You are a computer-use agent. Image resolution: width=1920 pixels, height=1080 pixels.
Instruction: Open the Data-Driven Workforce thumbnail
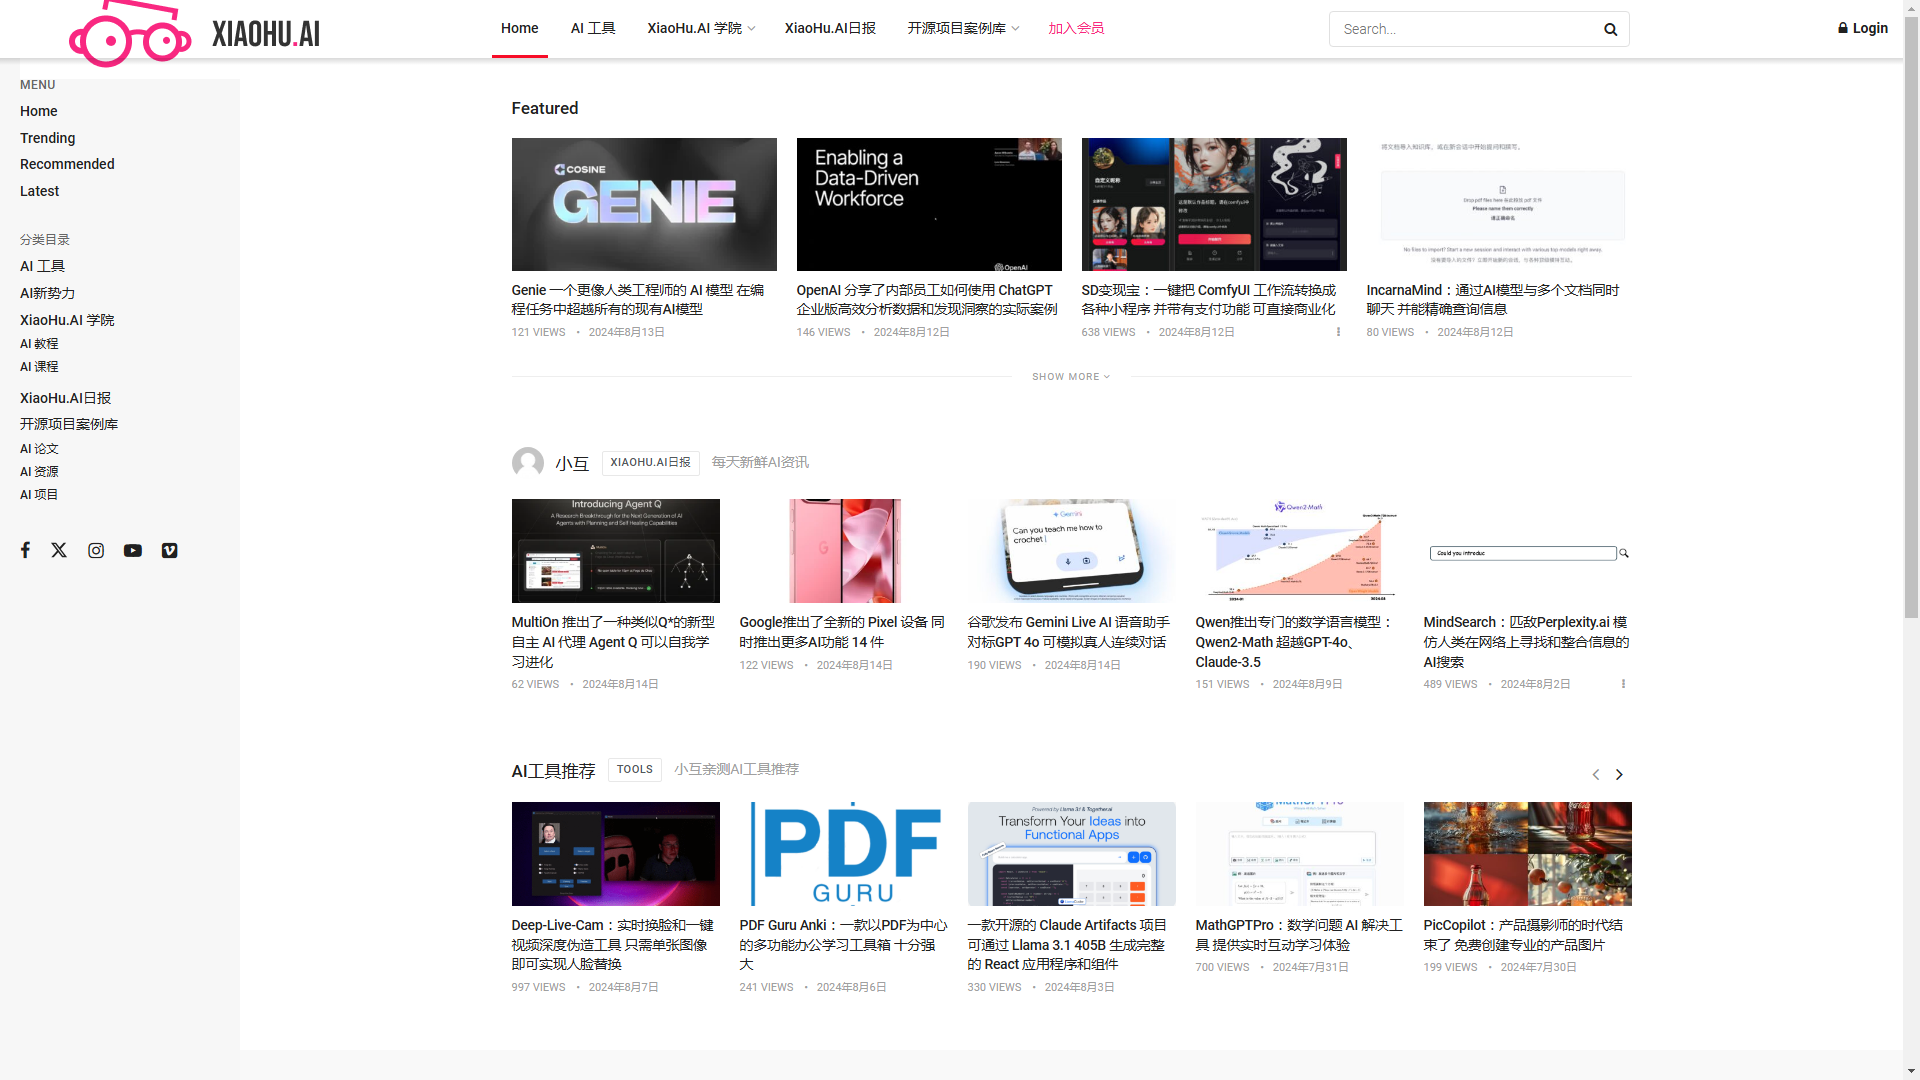pyautogui.click(x=929, y=204)
